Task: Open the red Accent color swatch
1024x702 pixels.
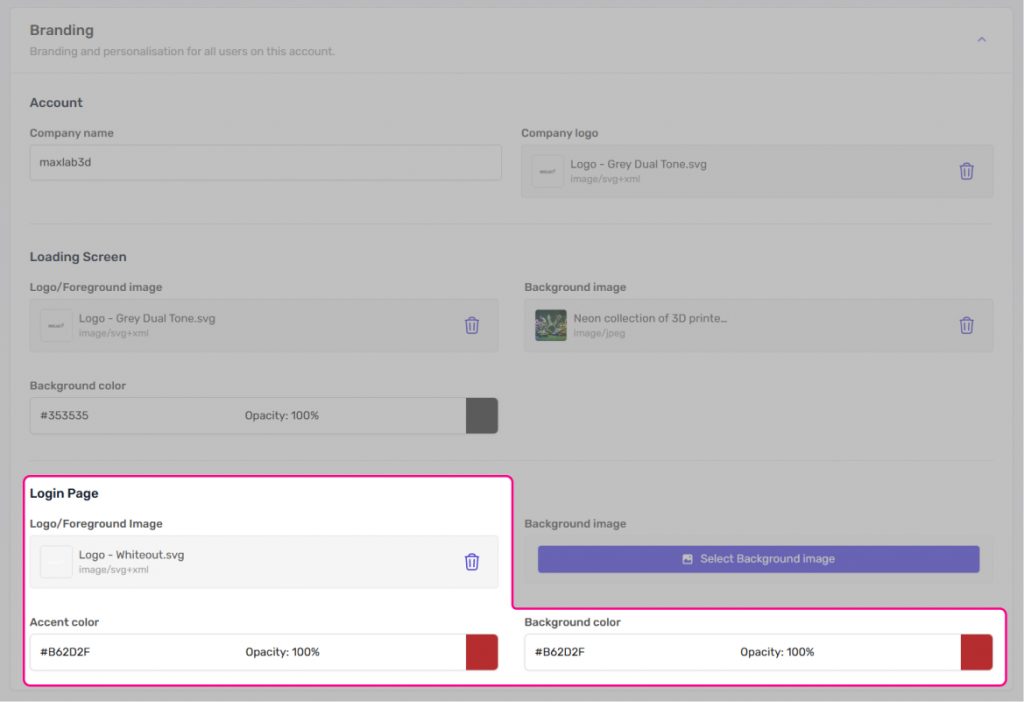Action: [482, 652]
